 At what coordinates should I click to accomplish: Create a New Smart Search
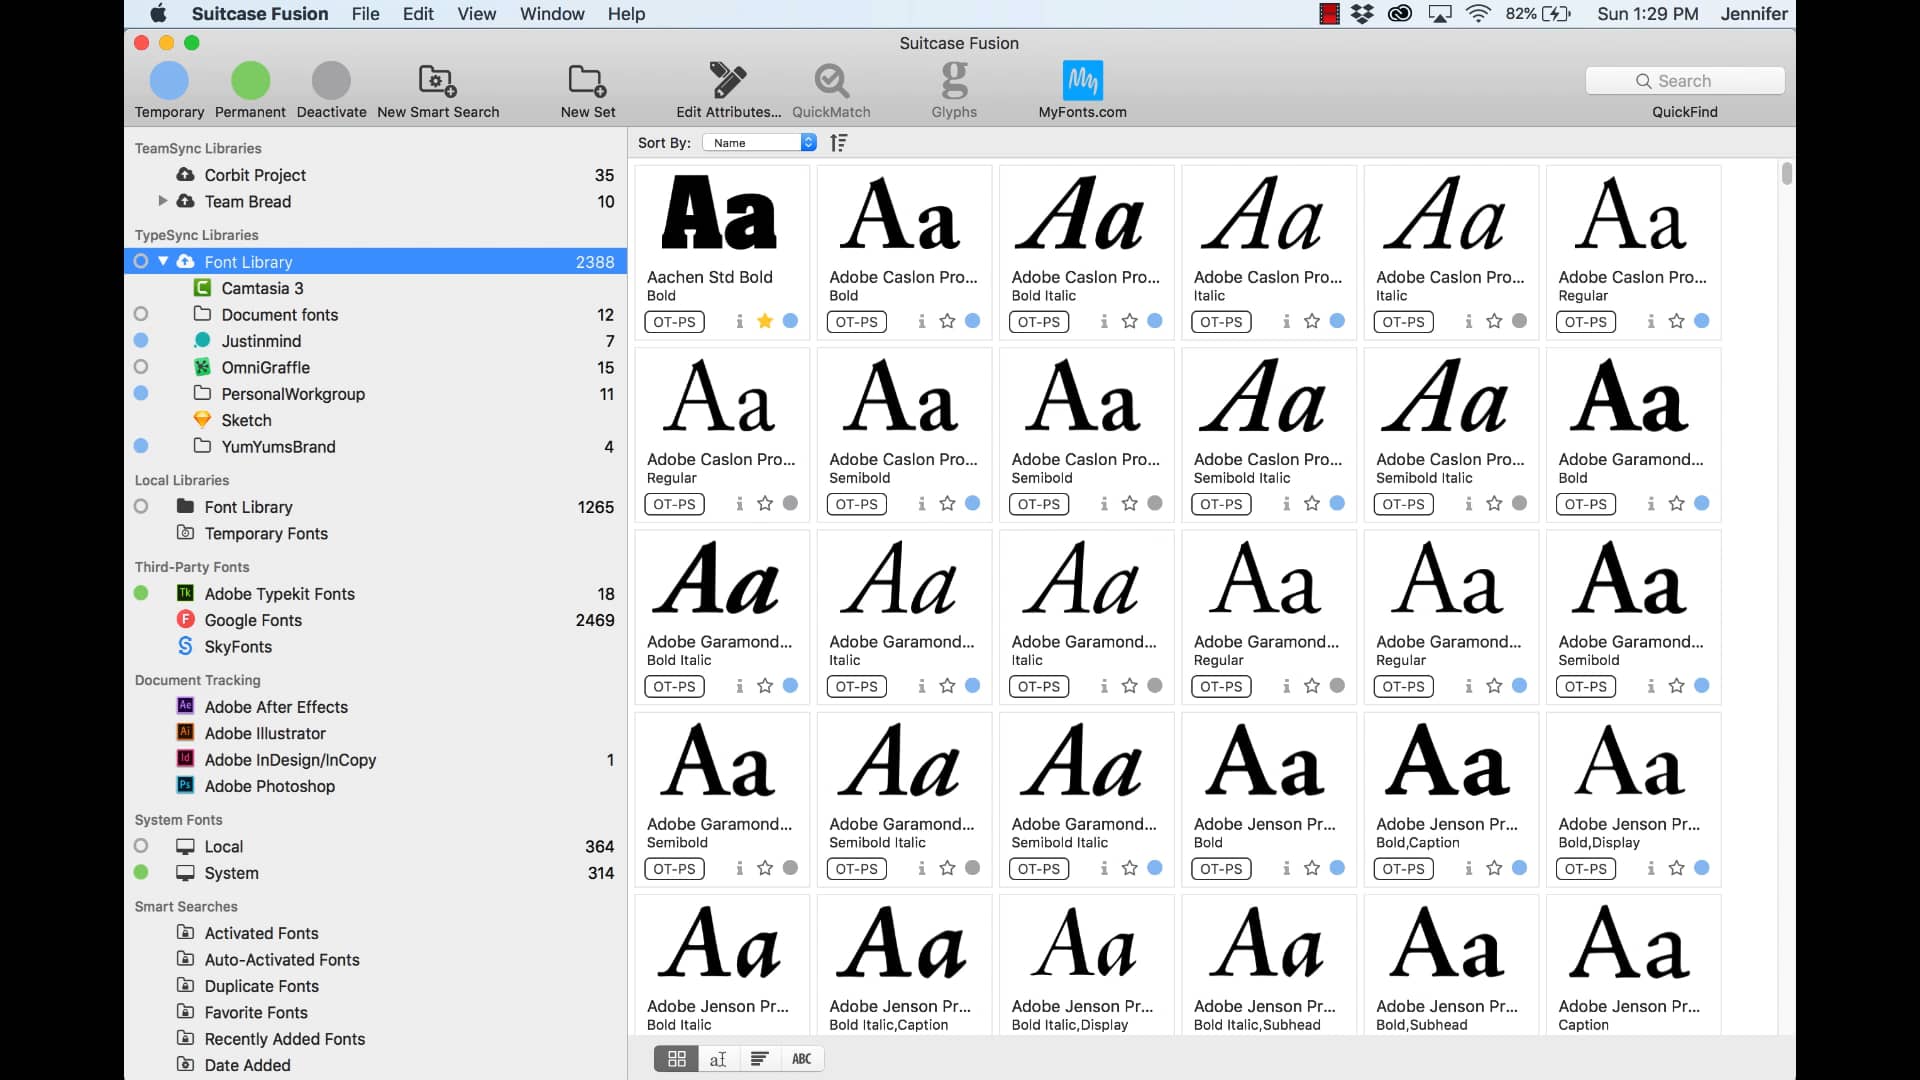click(x=437, y=80)
